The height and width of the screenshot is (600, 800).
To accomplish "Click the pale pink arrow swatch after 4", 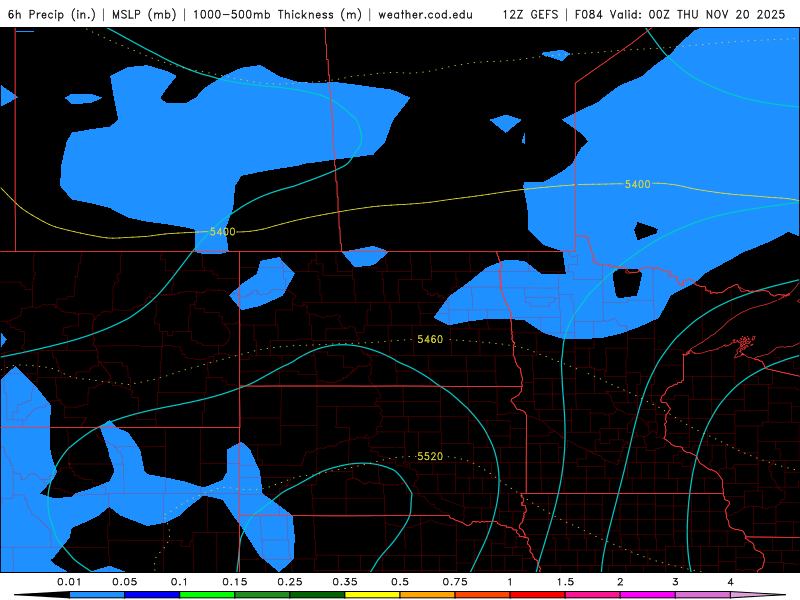I will click(x=757, y=595).
